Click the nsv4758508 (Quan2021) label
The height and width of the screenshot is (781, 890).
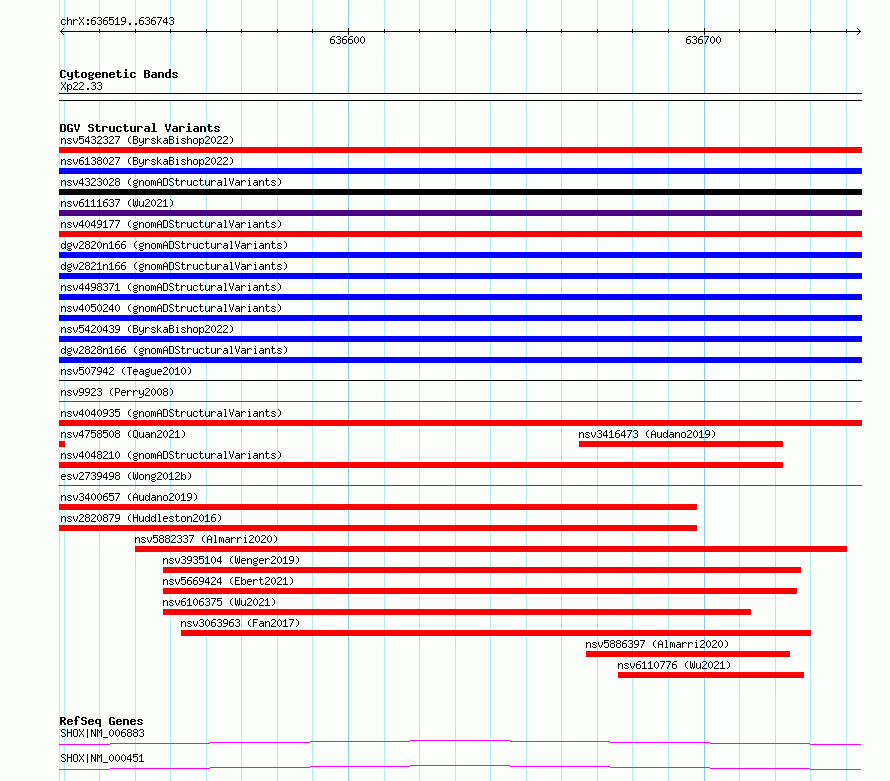pos(123,434)
